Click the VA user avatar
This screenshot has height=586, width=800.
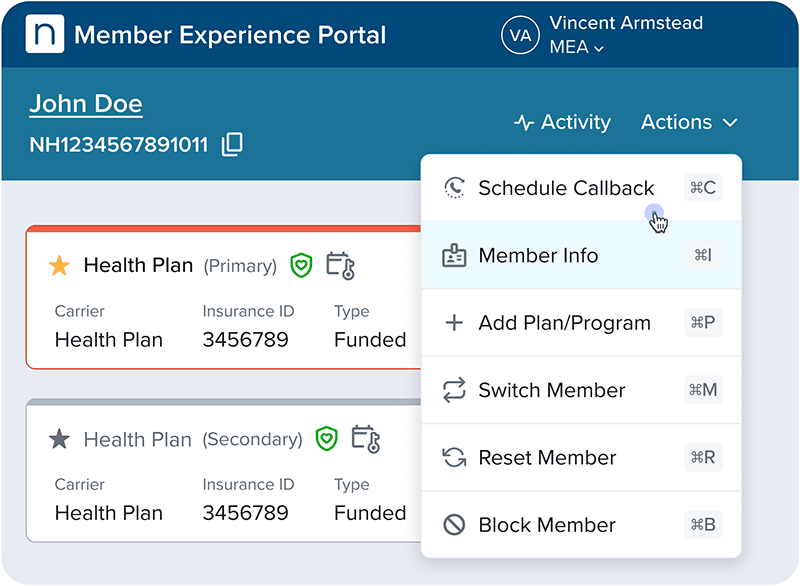[520, 35]
